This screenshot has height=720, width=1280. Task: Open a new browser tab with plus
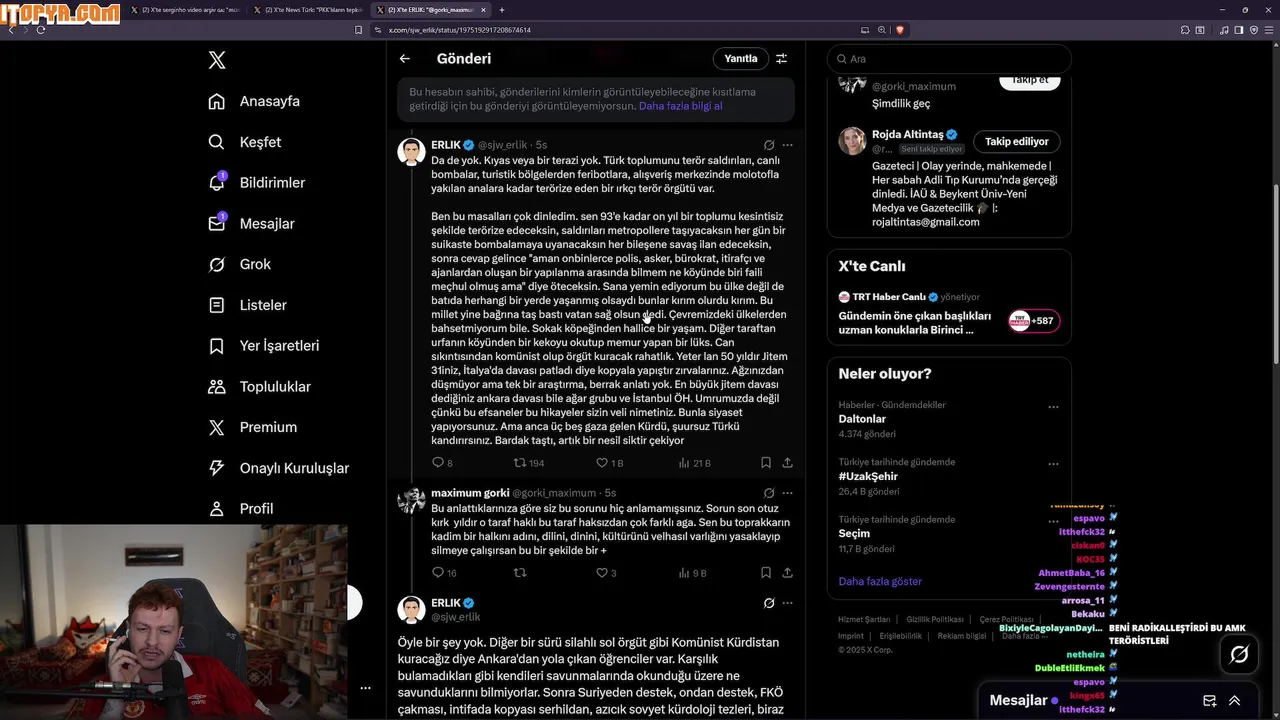[502, 10]
